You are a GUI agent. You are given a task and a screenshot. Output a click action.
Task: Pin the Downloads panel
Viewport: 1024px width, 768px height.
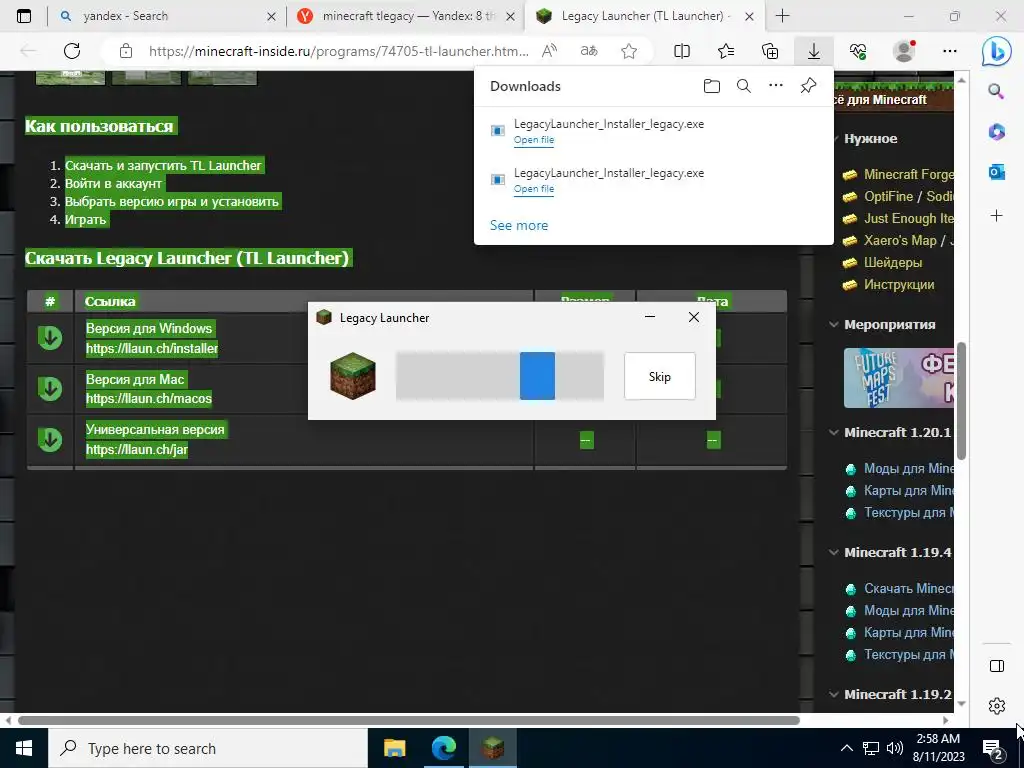tap(808, 86)
